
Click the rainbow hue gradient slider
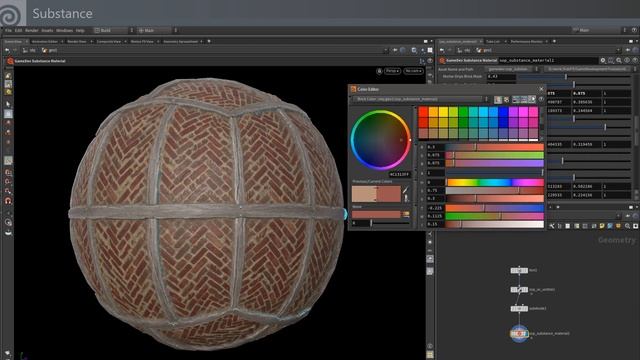coord(495,182)
